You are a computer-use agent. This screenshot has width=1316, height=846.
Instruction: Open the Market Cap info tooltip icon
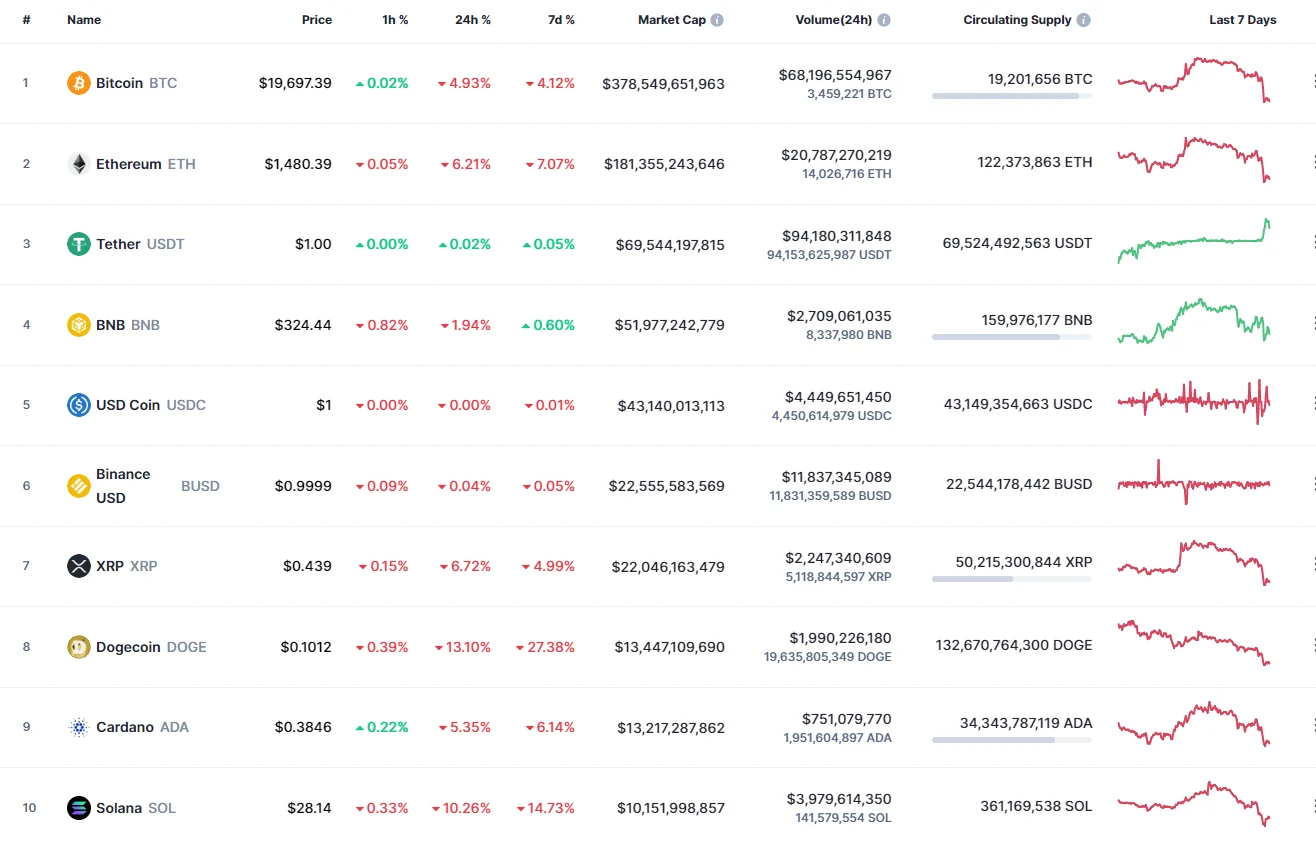click(x=716, y=19)
